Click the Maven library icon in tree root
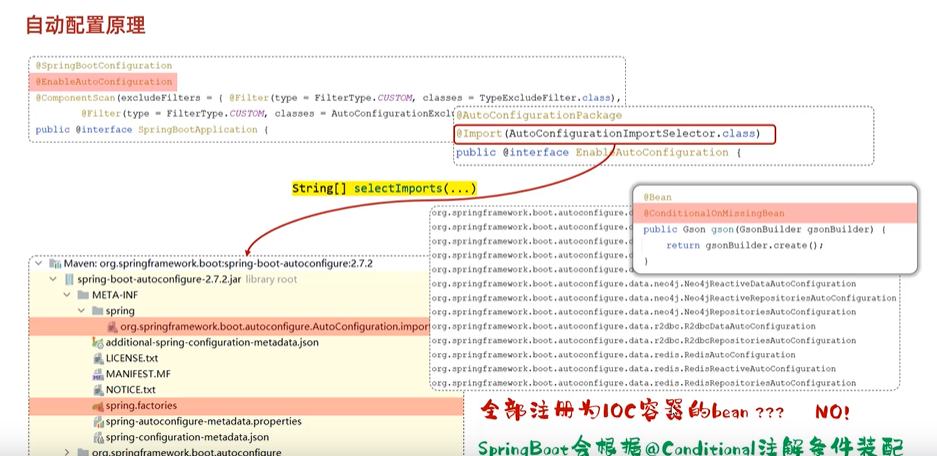This screenshot has height=456, width=937. [55, 264]
